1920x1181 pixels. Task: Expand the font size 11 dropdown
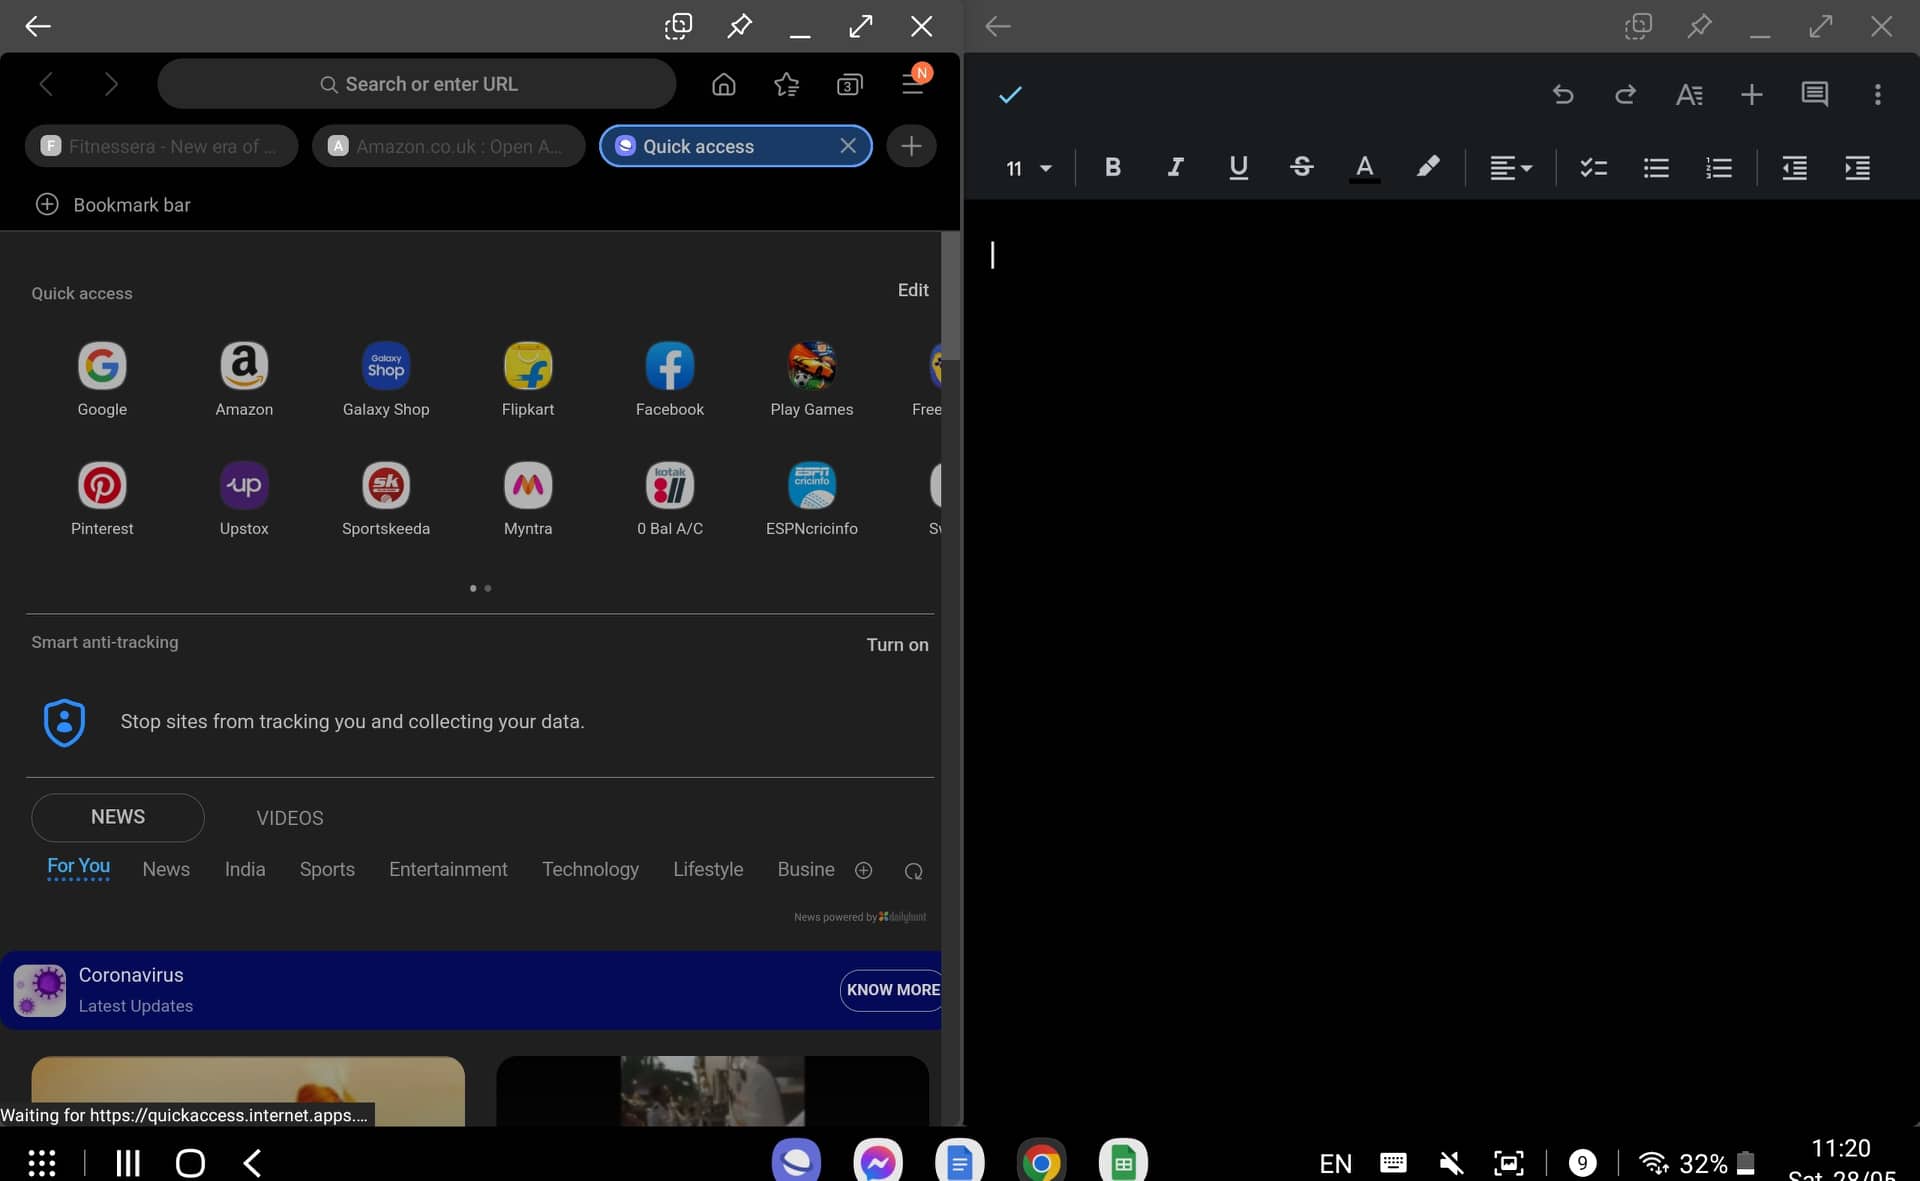click(1028, 168)
